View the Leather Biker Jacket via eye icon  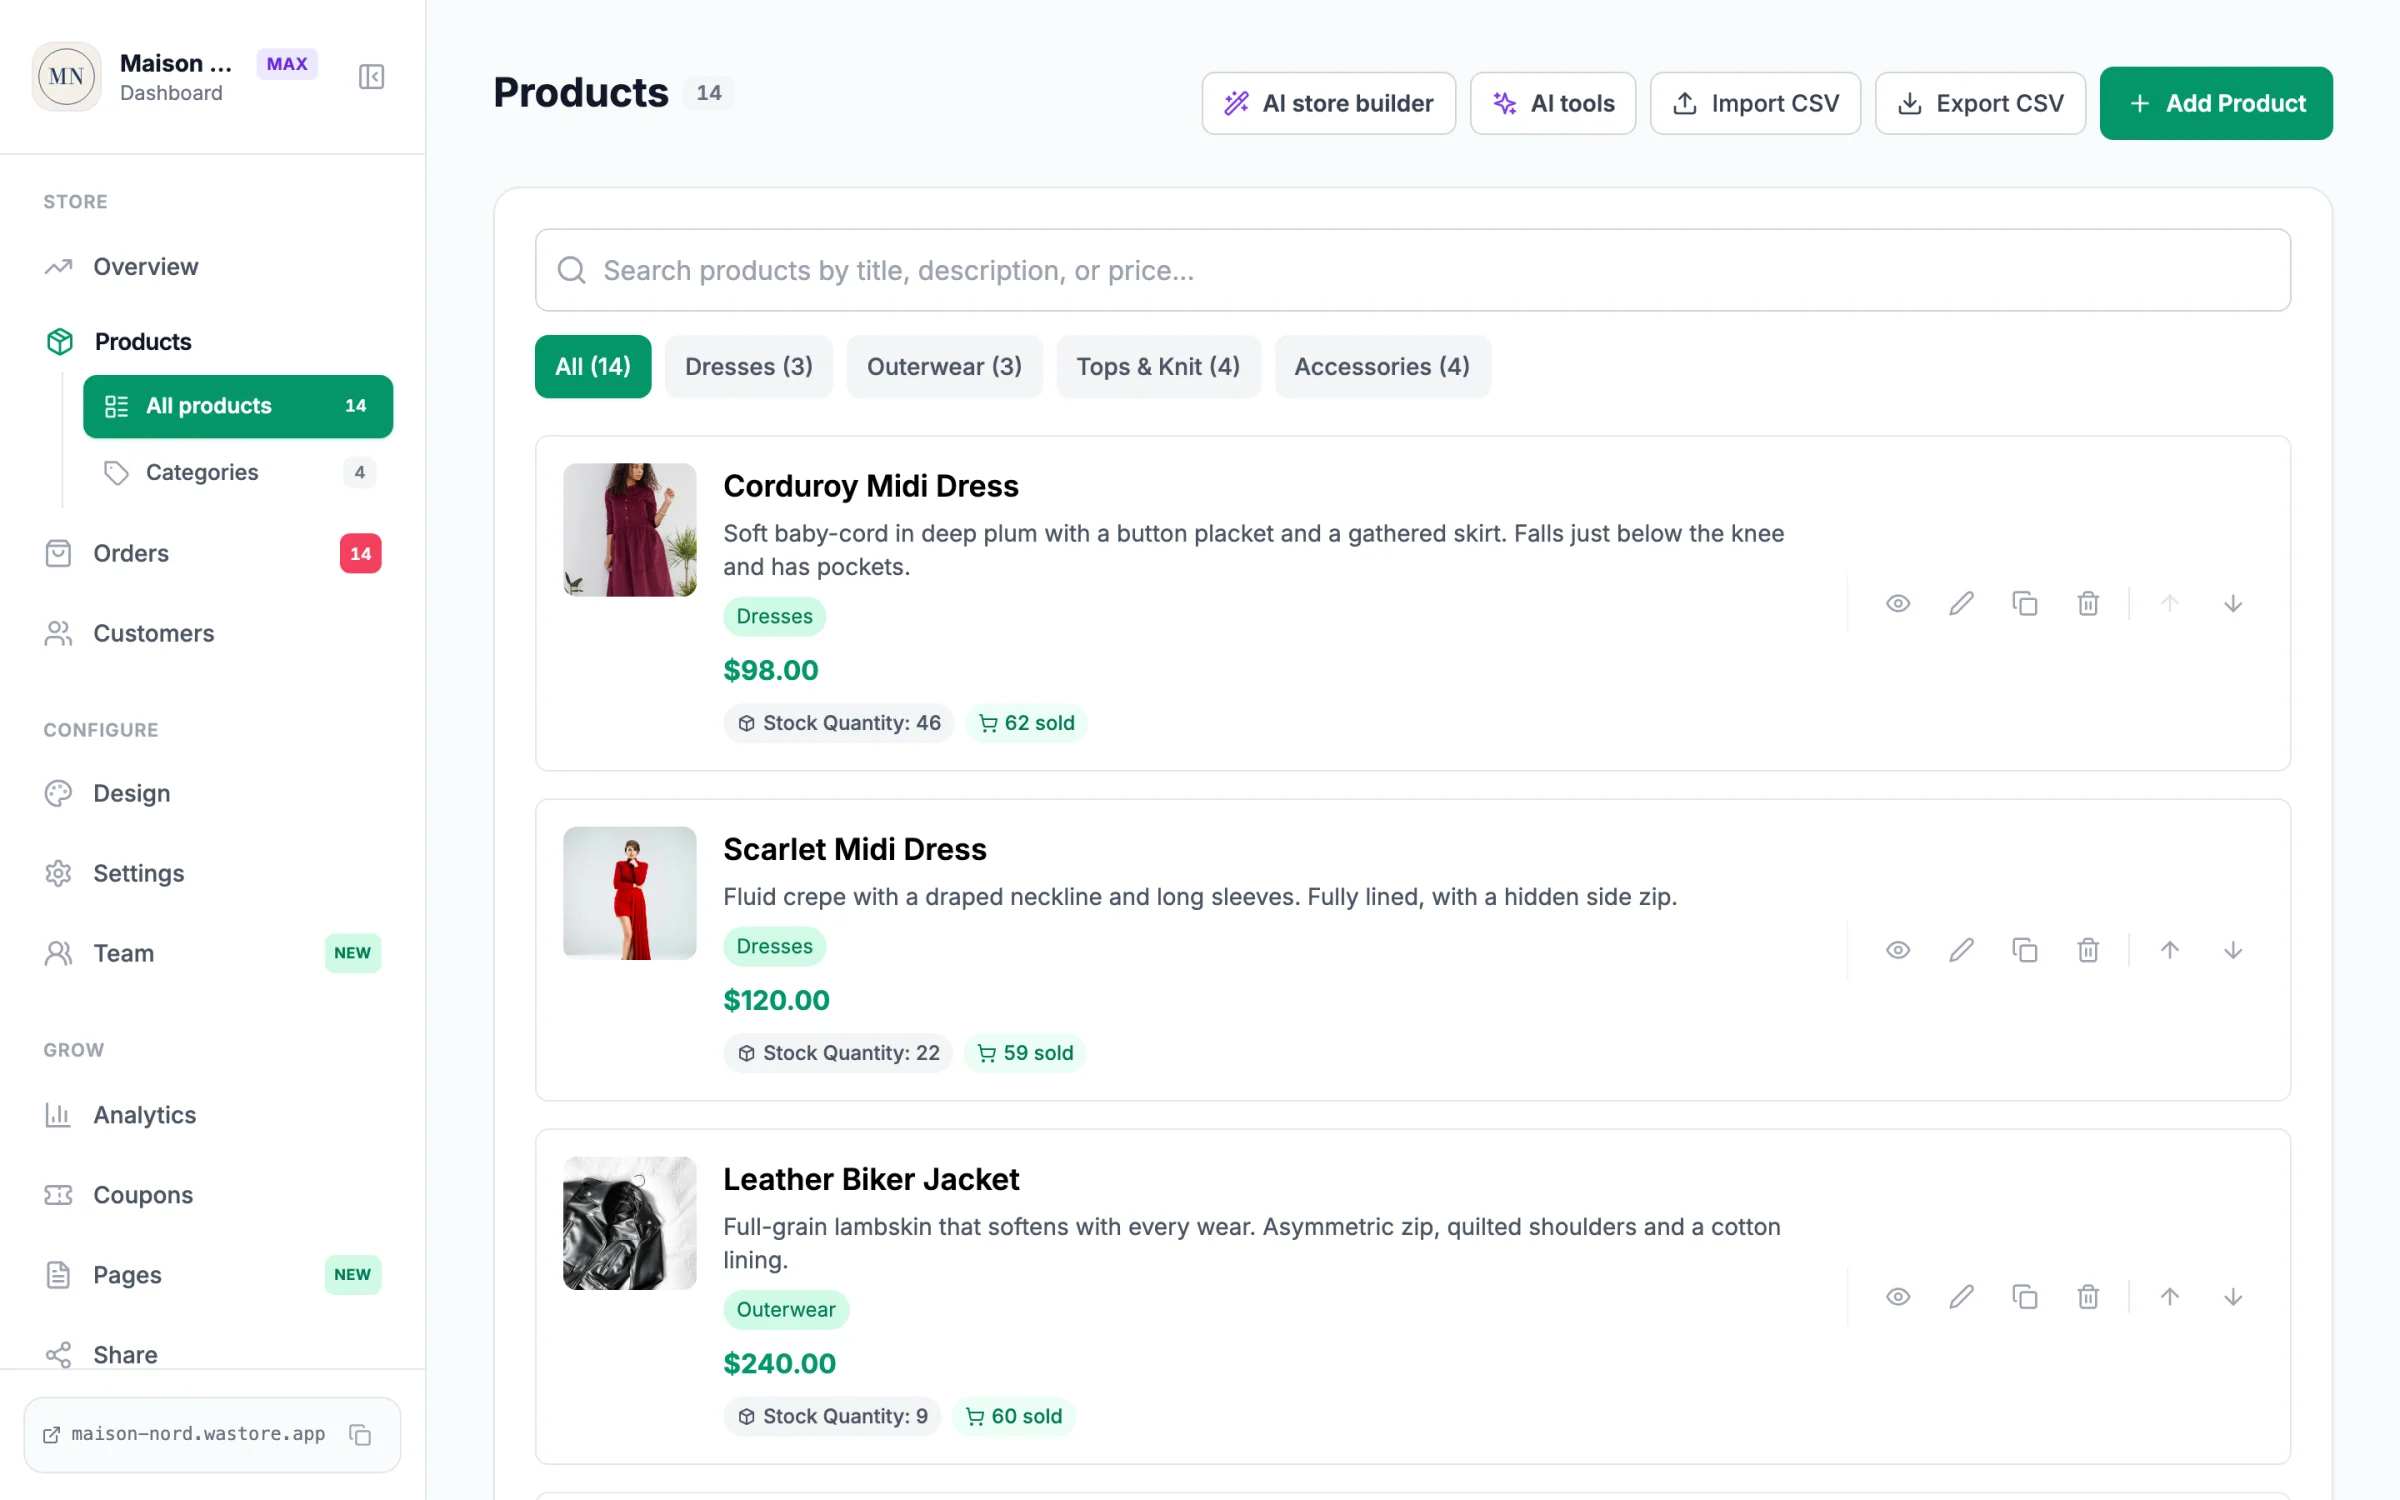[x=1898, y=1297]
